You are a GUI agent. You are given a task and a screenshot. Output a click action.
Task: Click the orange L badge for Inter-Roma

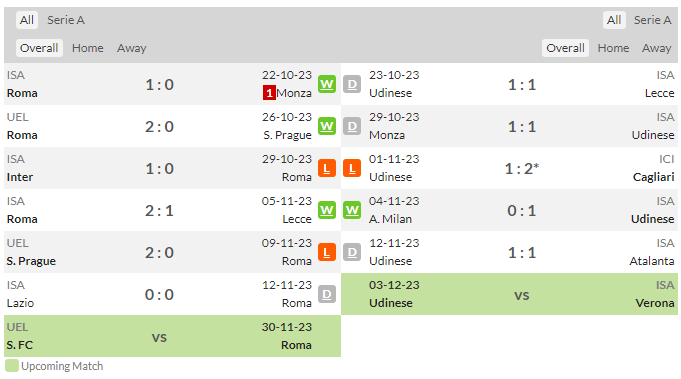(327, 168)
